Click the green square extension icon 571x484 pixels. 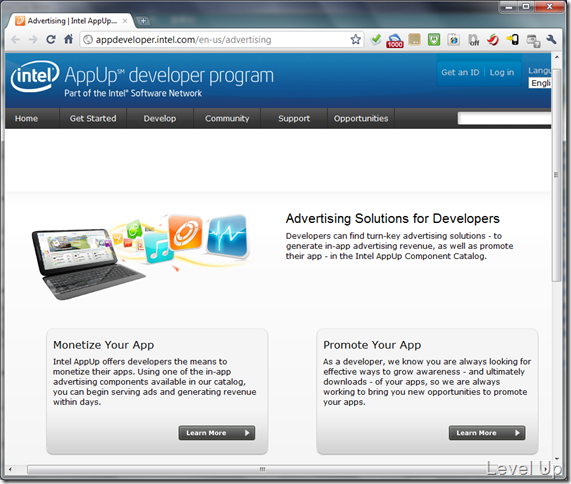click(x=434, y=39)
